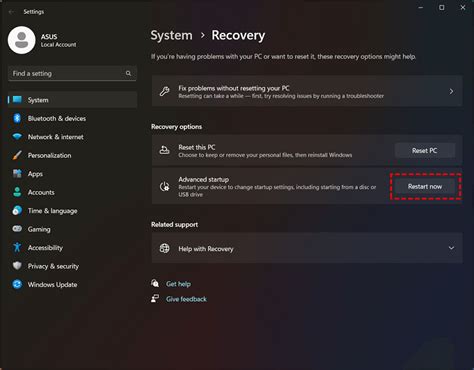This screenshot has width=474, height=370.
Task: Click the Help with Recovery label
Action: [x=206, y=249]
